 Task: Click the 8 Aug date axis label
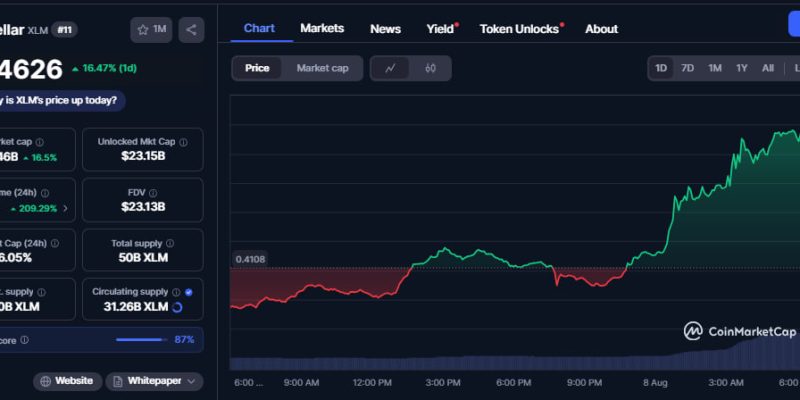click(x=656, y=383)
